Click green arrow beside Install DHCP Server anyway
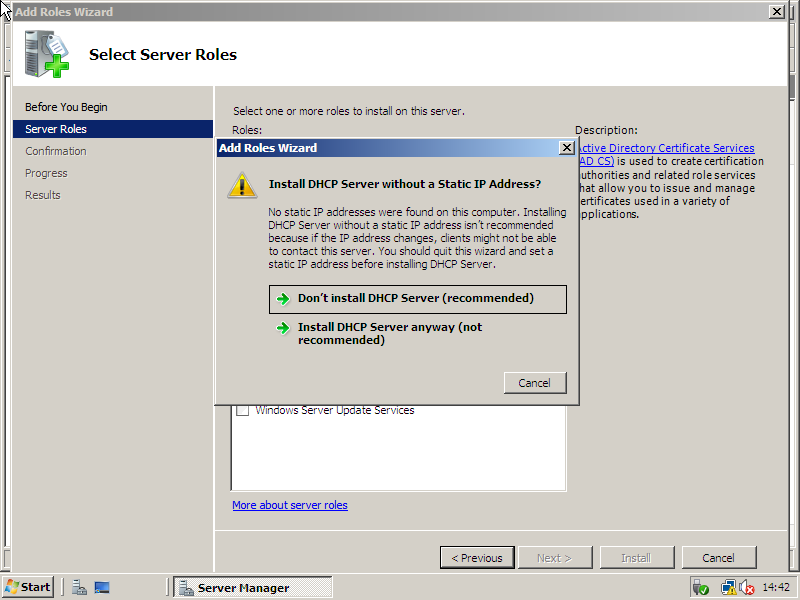 tap(283, 328)
